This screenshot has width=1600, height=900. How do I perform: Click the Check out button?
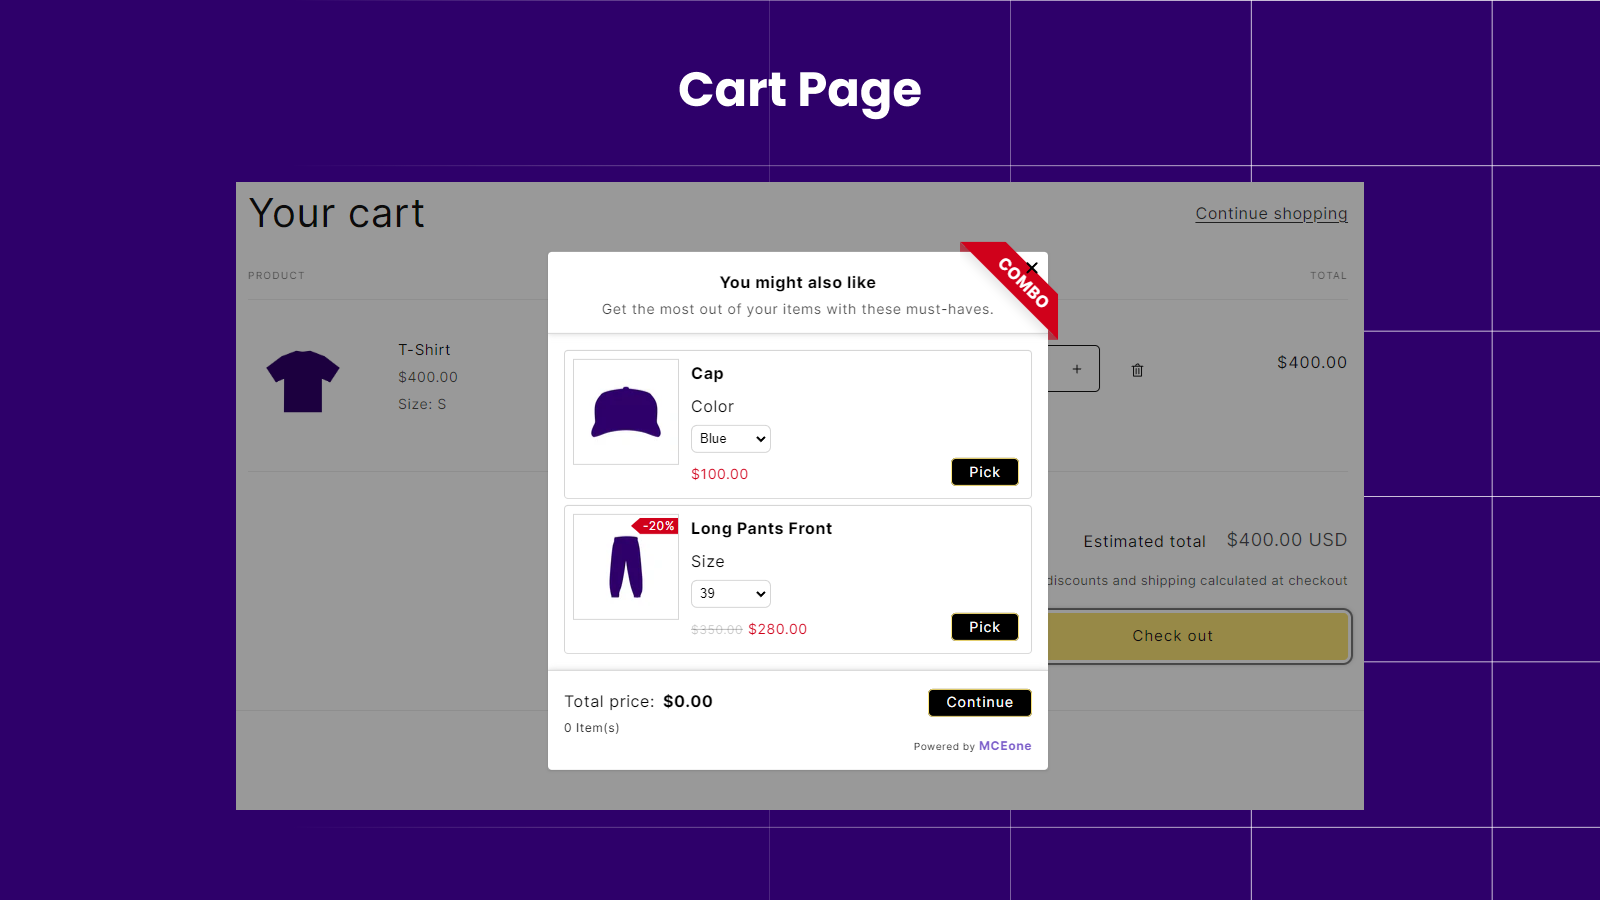[1171, 636]
